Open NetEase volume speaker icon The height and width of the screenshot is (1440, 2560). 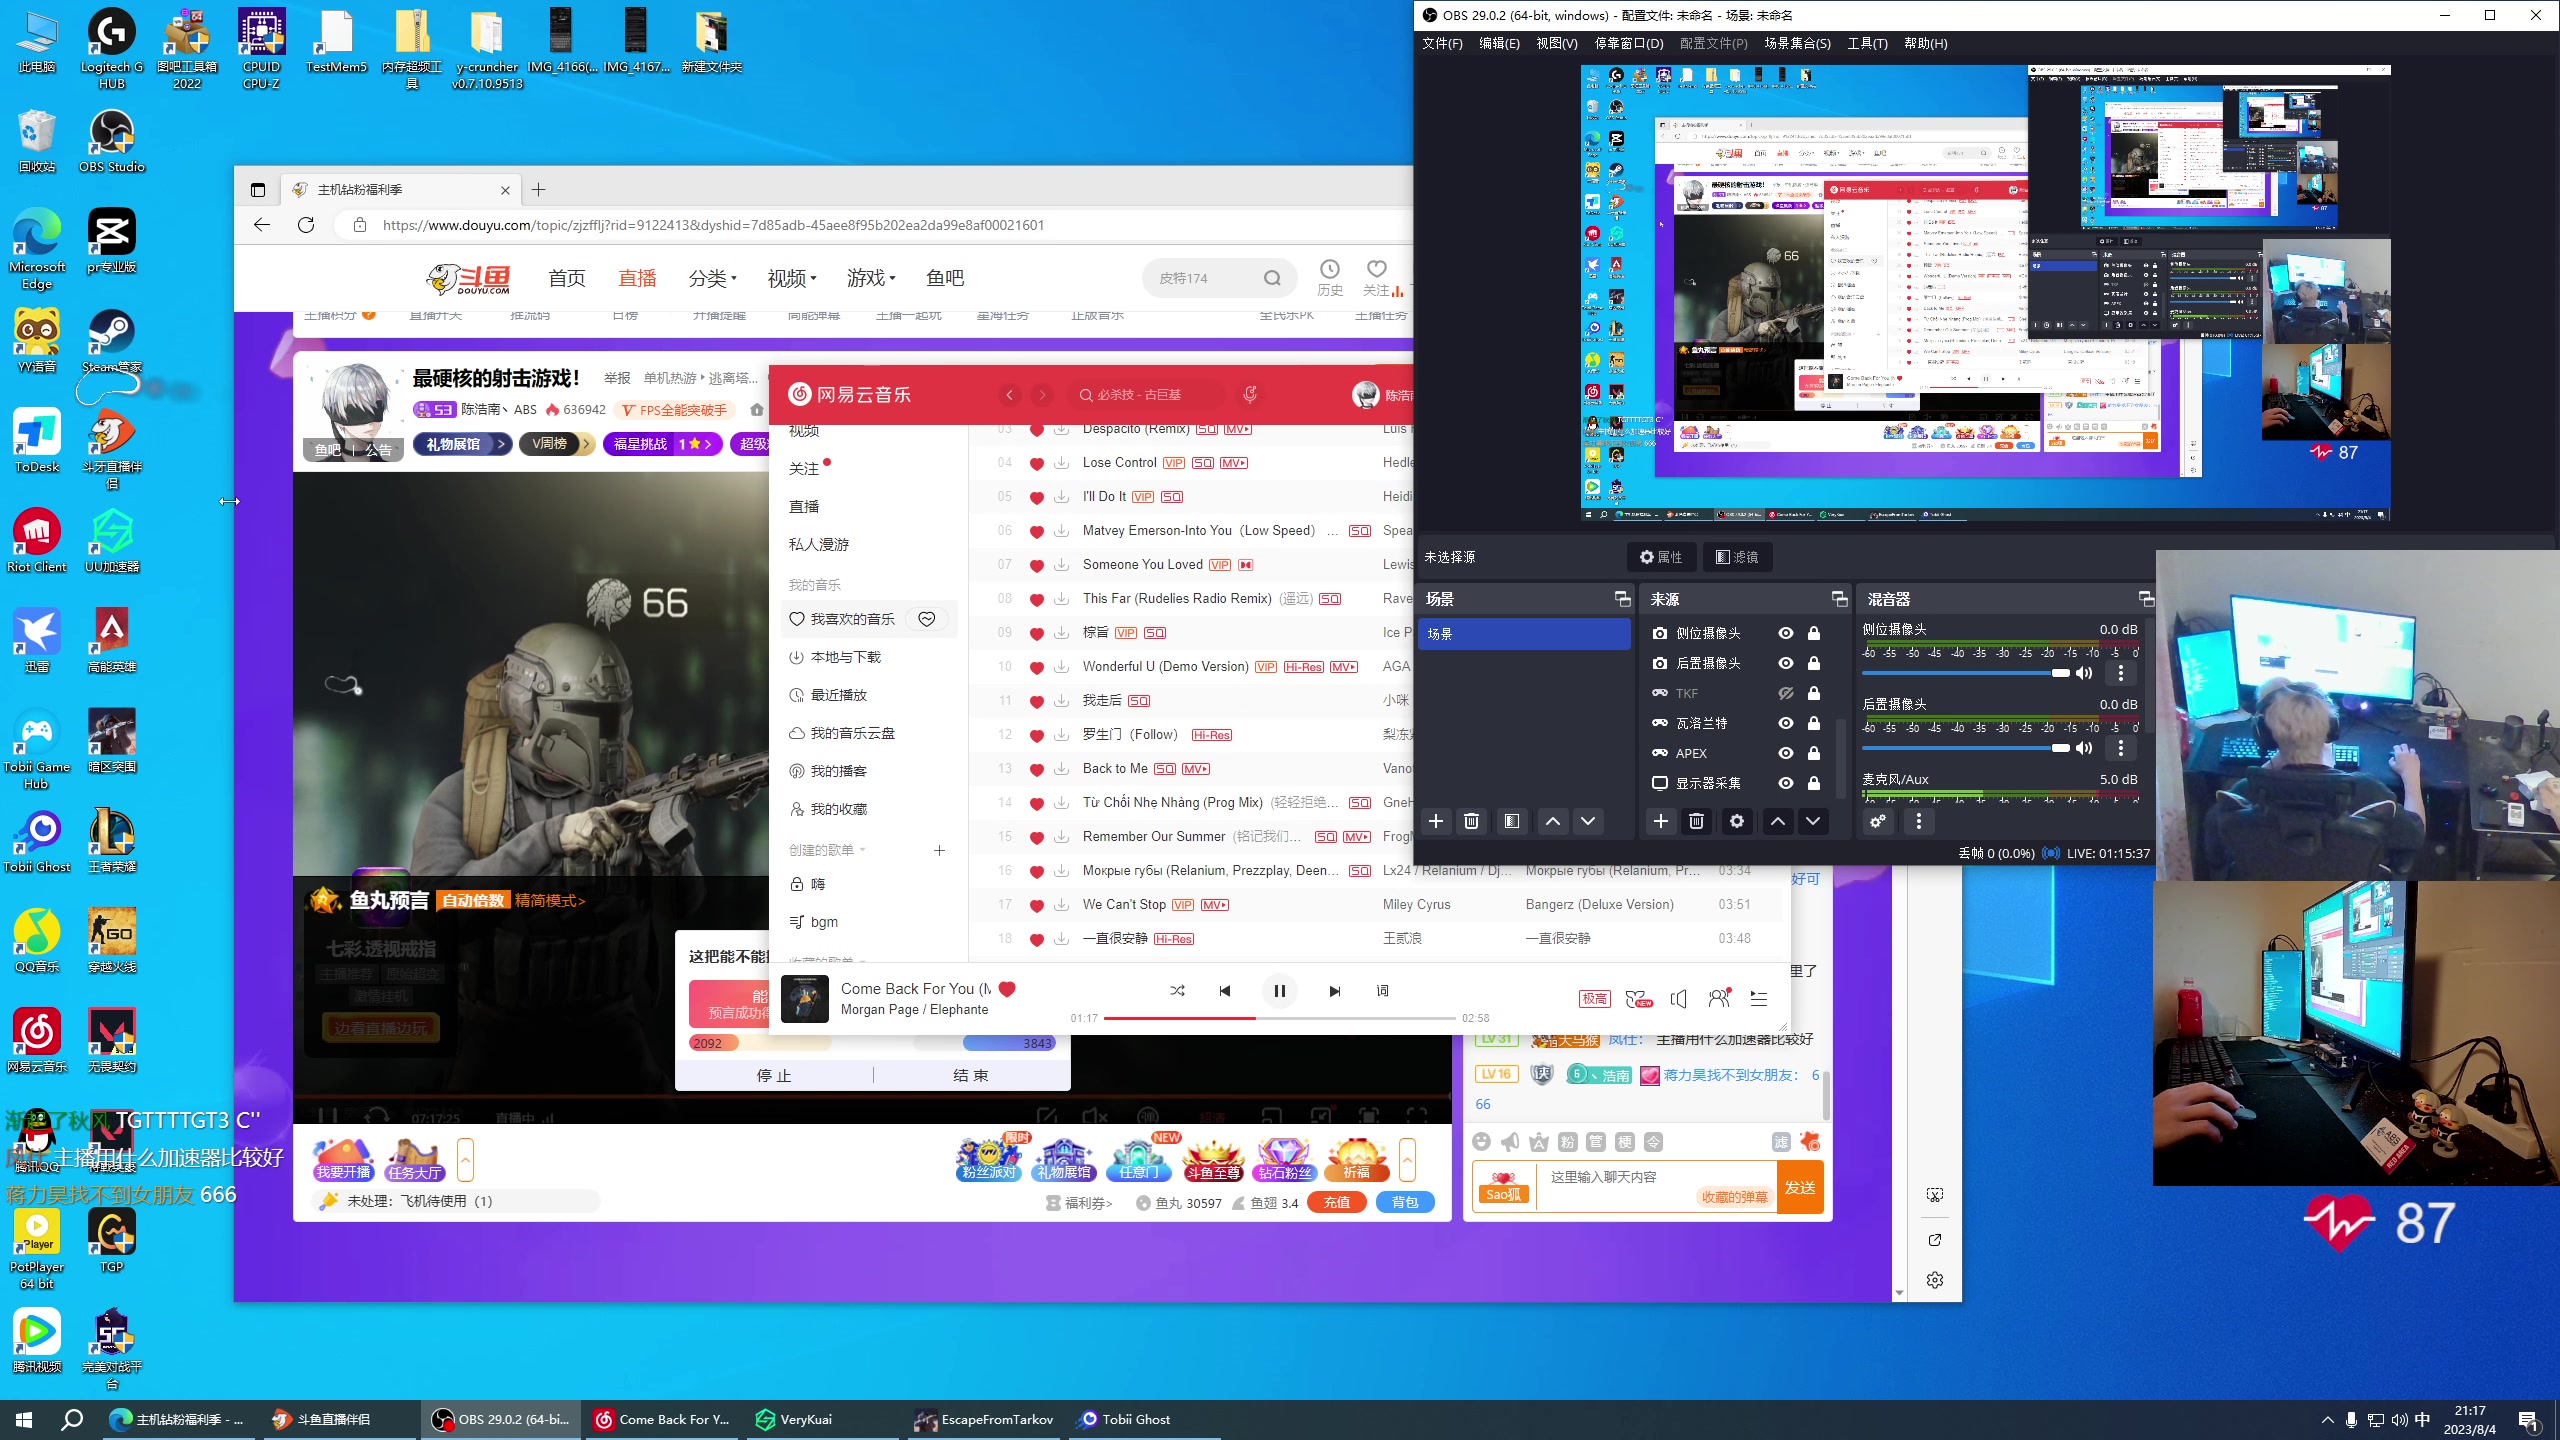(x=1679, y=998)
